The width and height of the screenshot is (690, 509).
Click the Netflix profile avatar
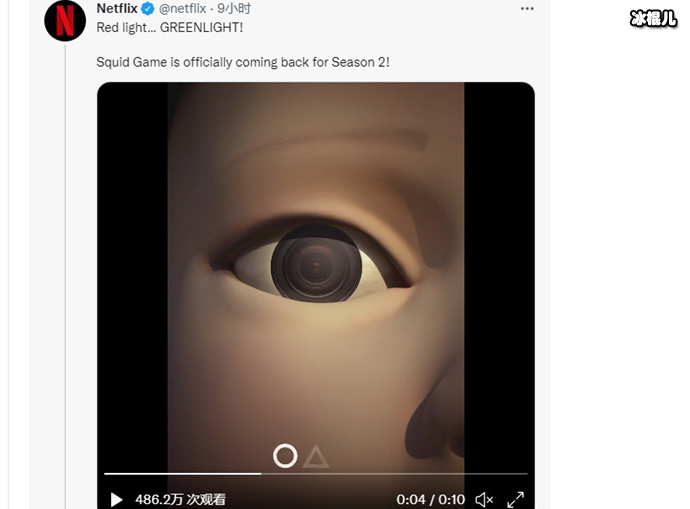[x=65, y=20]
